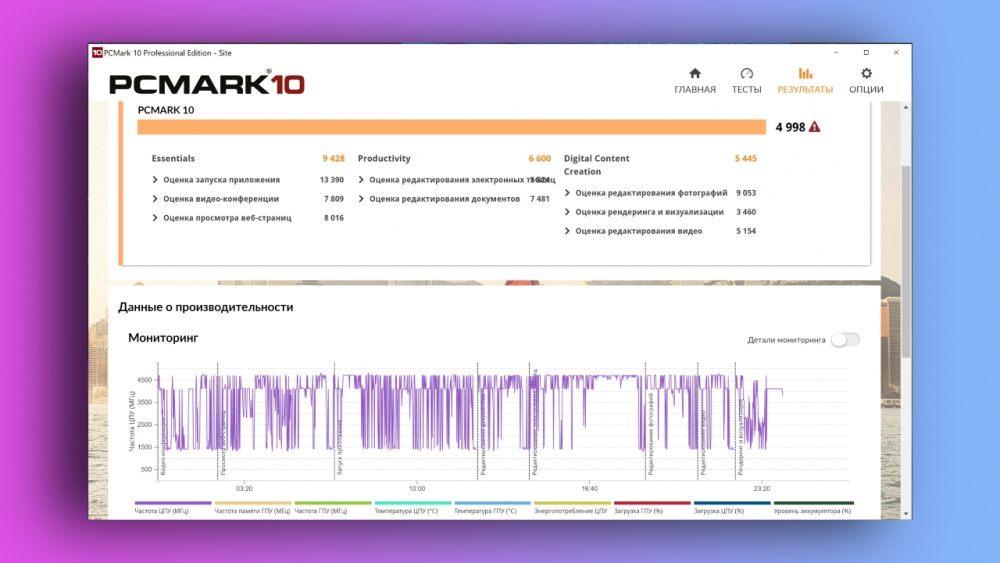This screenshot has height=563, width=1000.
Task: Click the 16:40 time axis label
Action: (589, 488)
